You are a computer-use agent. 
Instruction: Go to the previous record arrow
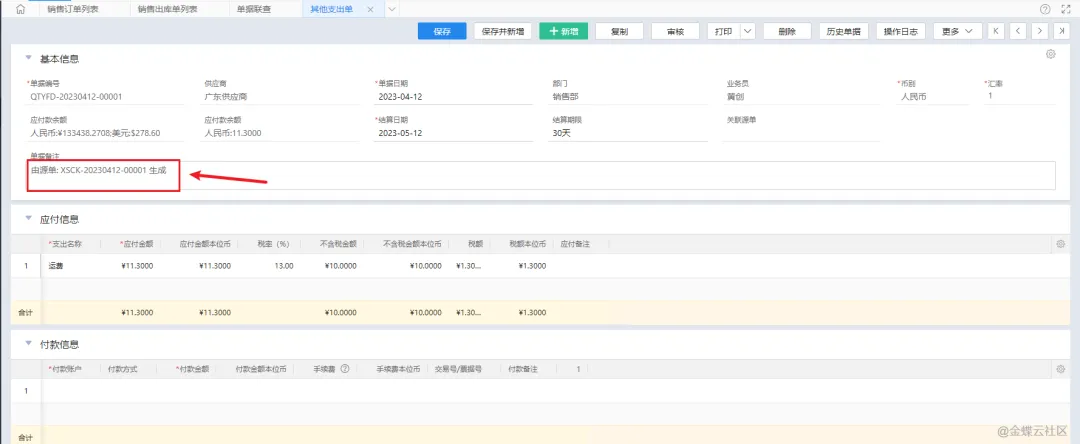pos(1017,31)
